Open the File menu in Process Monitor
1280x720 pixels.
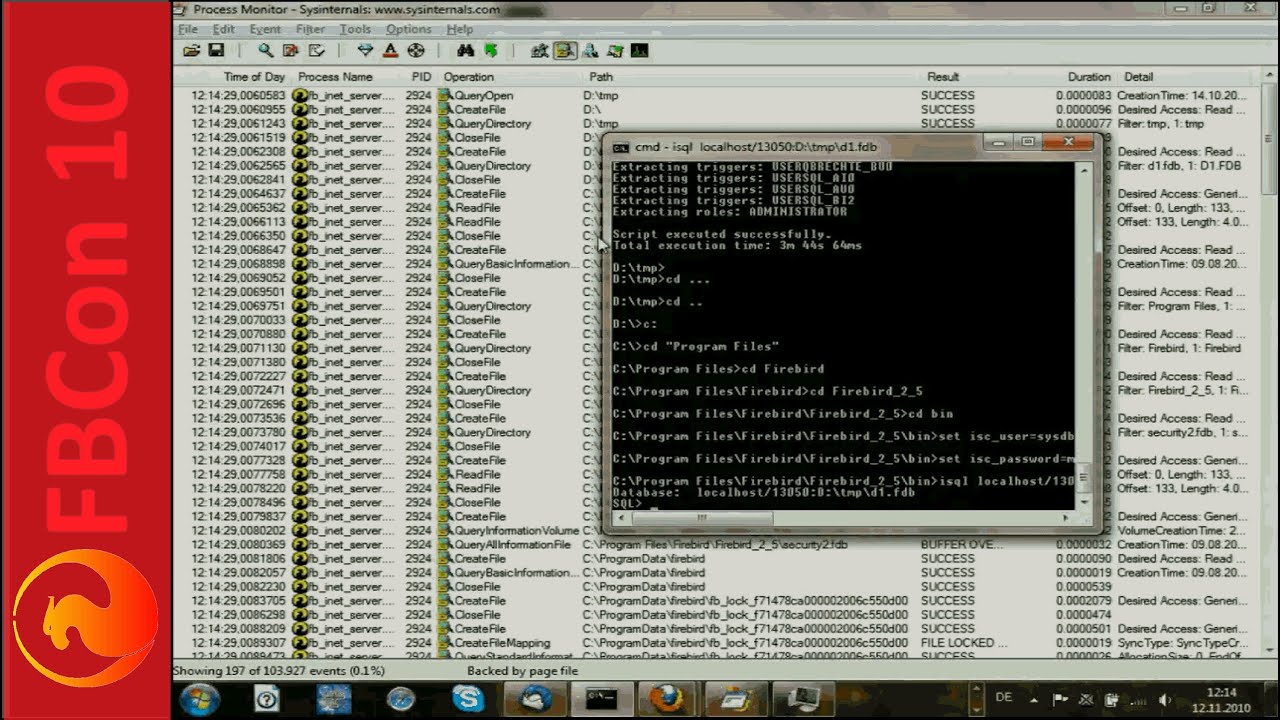tap(187, 29)
